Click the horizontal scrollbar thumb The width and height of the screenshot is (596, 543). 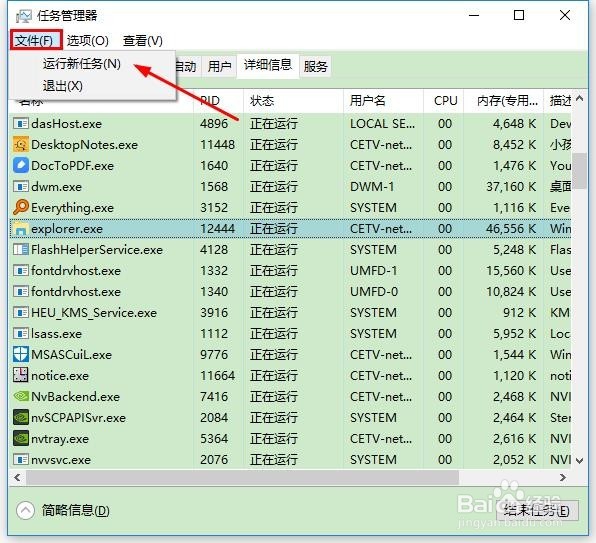242,477
